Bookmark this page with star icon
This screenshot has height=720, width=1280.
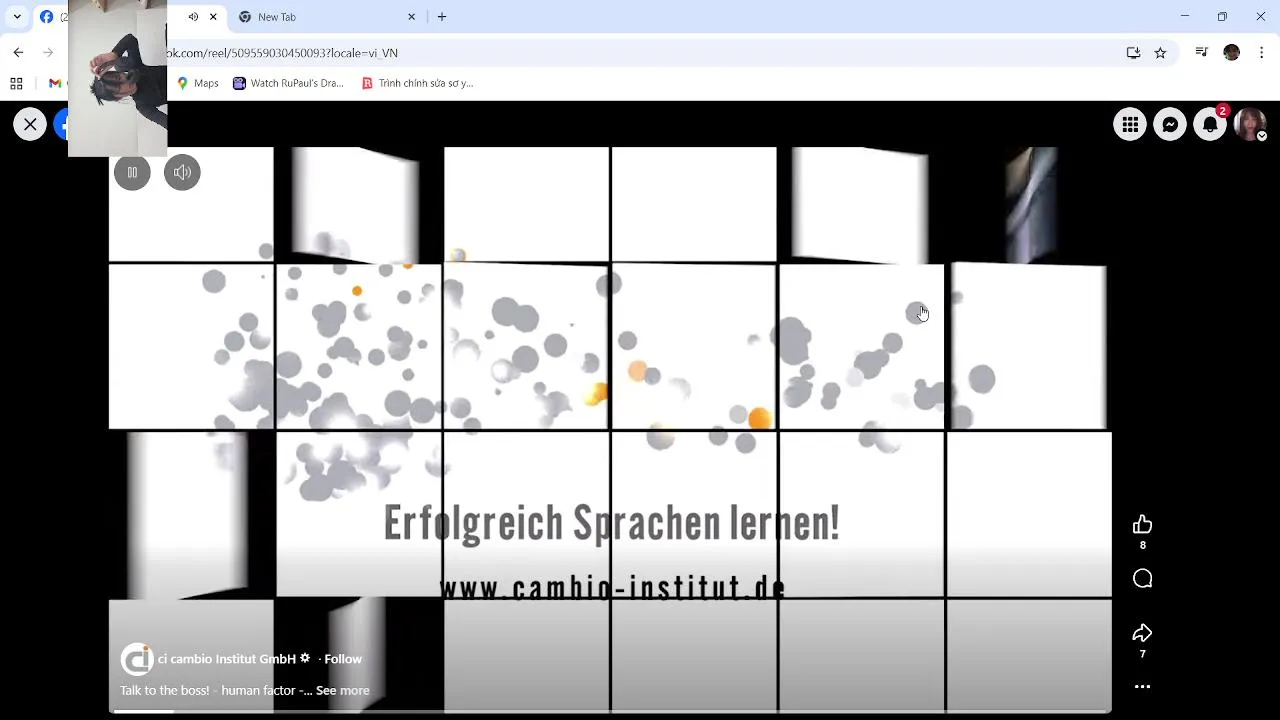(1160, 53)
